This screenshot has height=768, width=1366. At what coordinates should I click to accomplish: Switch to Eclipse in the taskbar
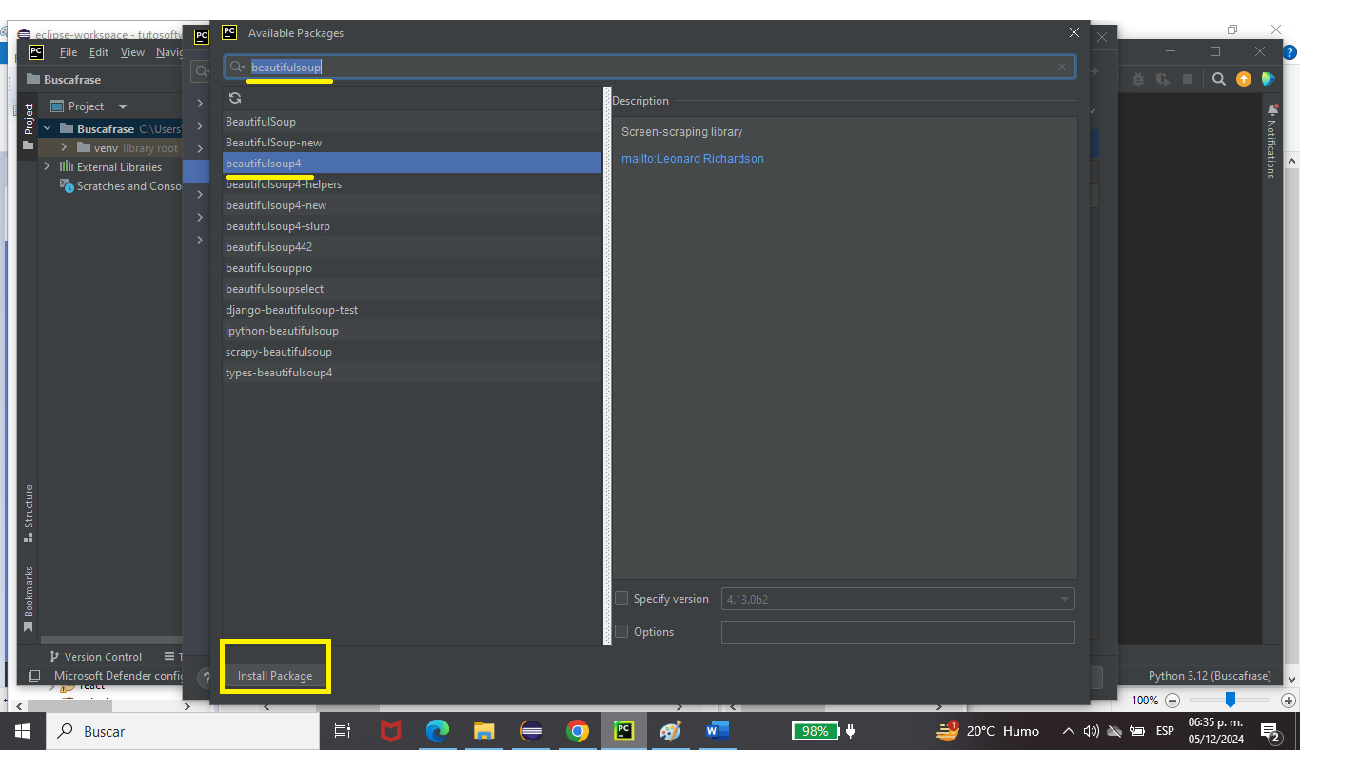tap(531, 731)
